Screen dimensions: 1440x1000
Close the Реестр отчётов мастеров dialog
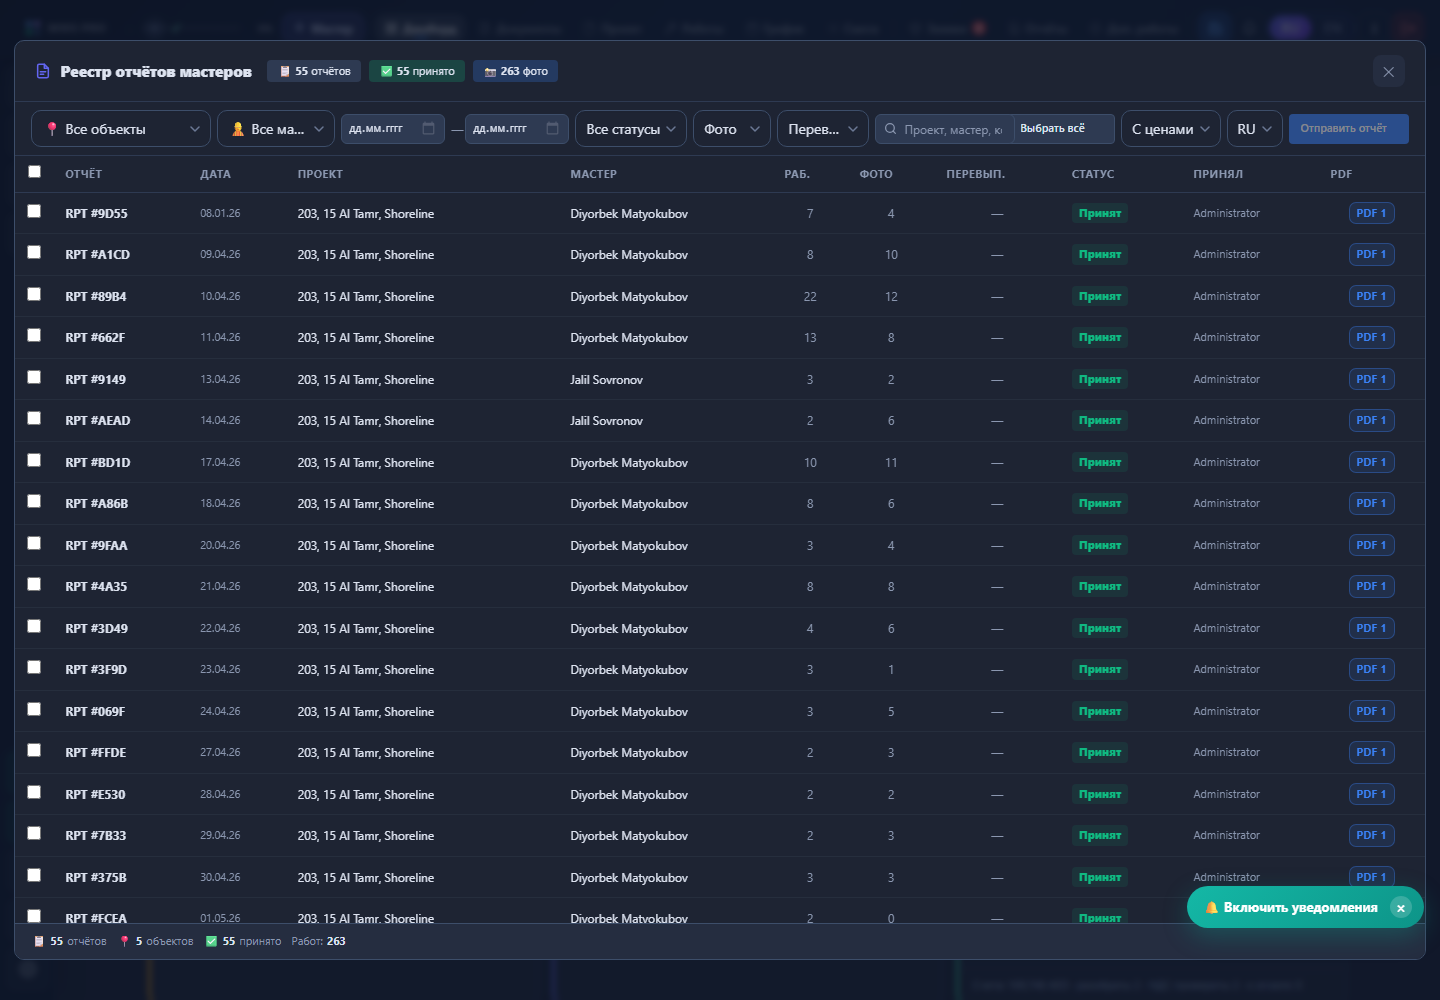point(1388,72)
